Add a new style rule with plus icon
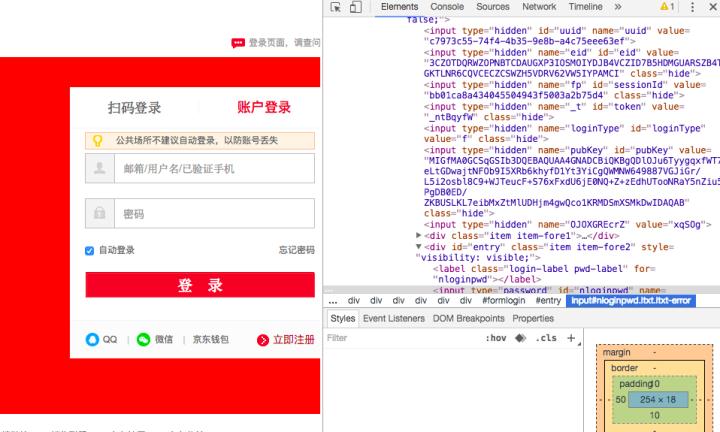Screen dimensions: 720x432 click(571, 338)
